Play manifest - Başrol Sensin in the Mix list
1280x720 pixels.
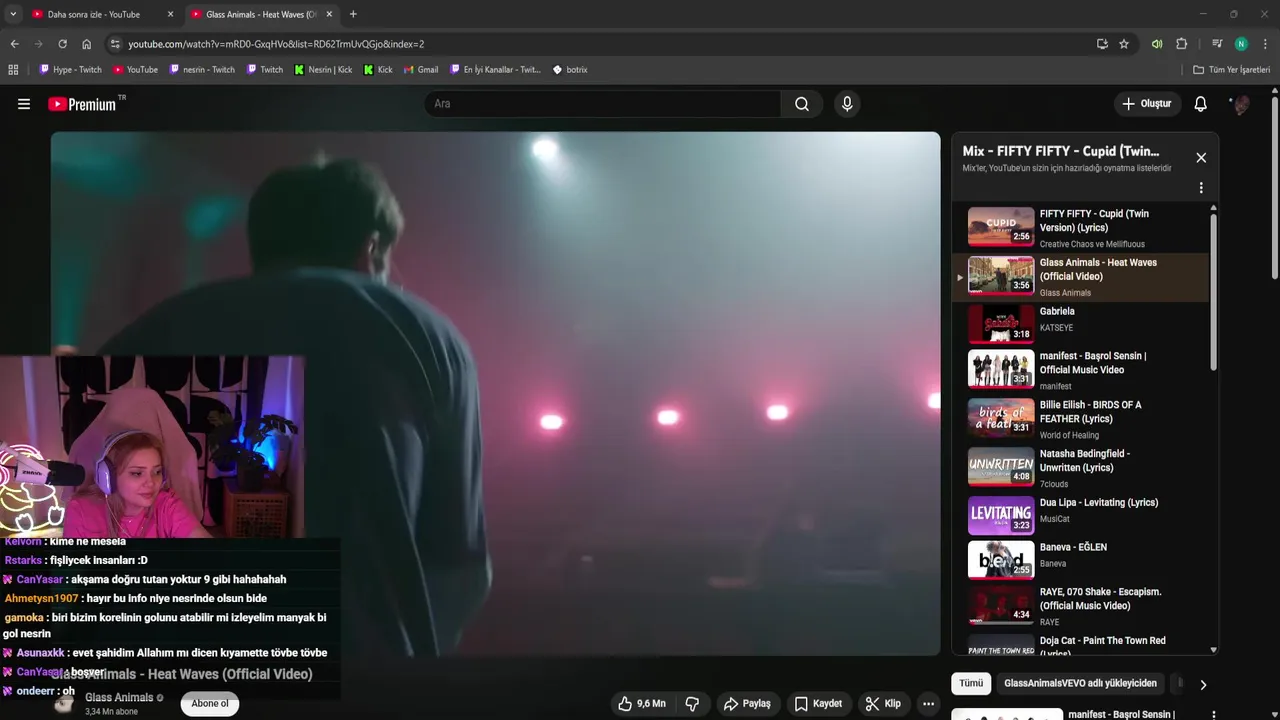click(1080, 370)
